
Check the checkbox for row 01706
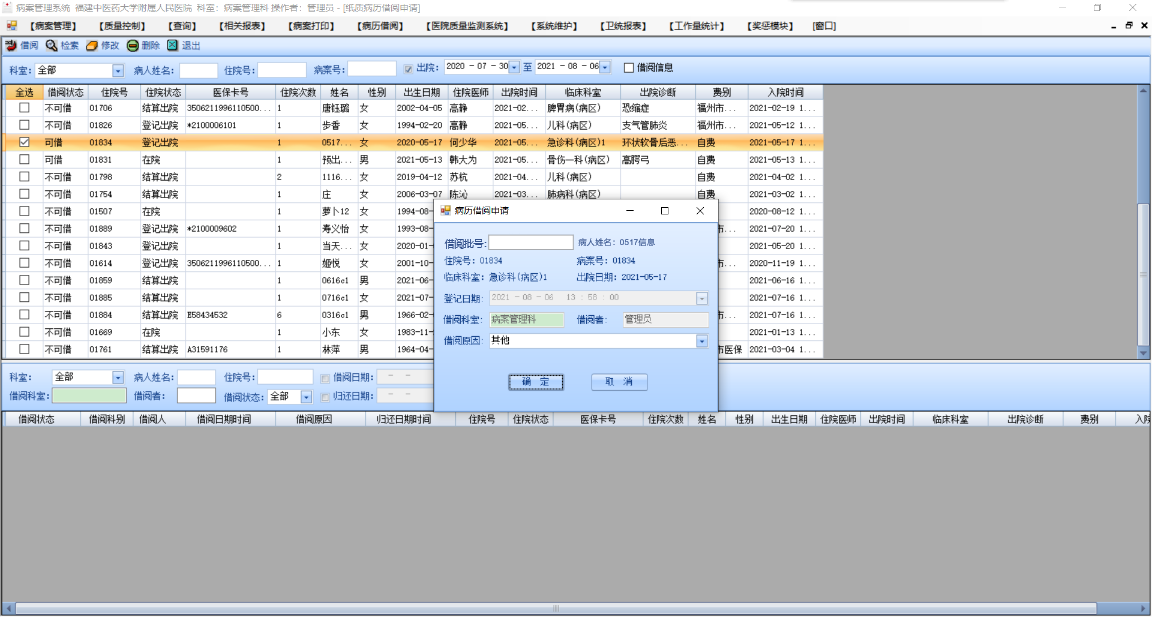pyautogui.click(x=24, y=108)
